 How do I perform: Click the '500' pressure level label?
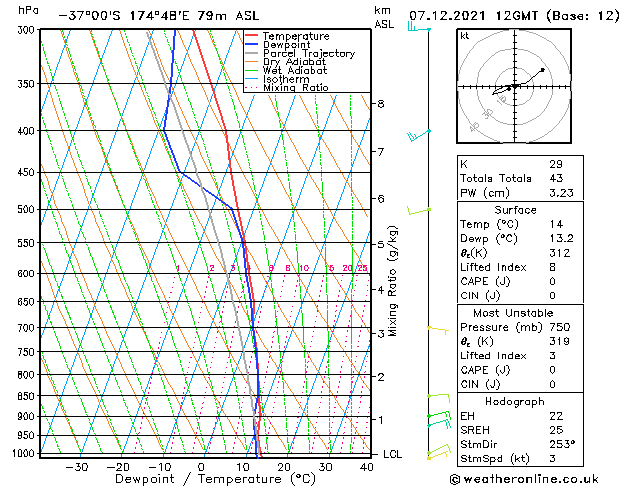click(x=28, y=209)
